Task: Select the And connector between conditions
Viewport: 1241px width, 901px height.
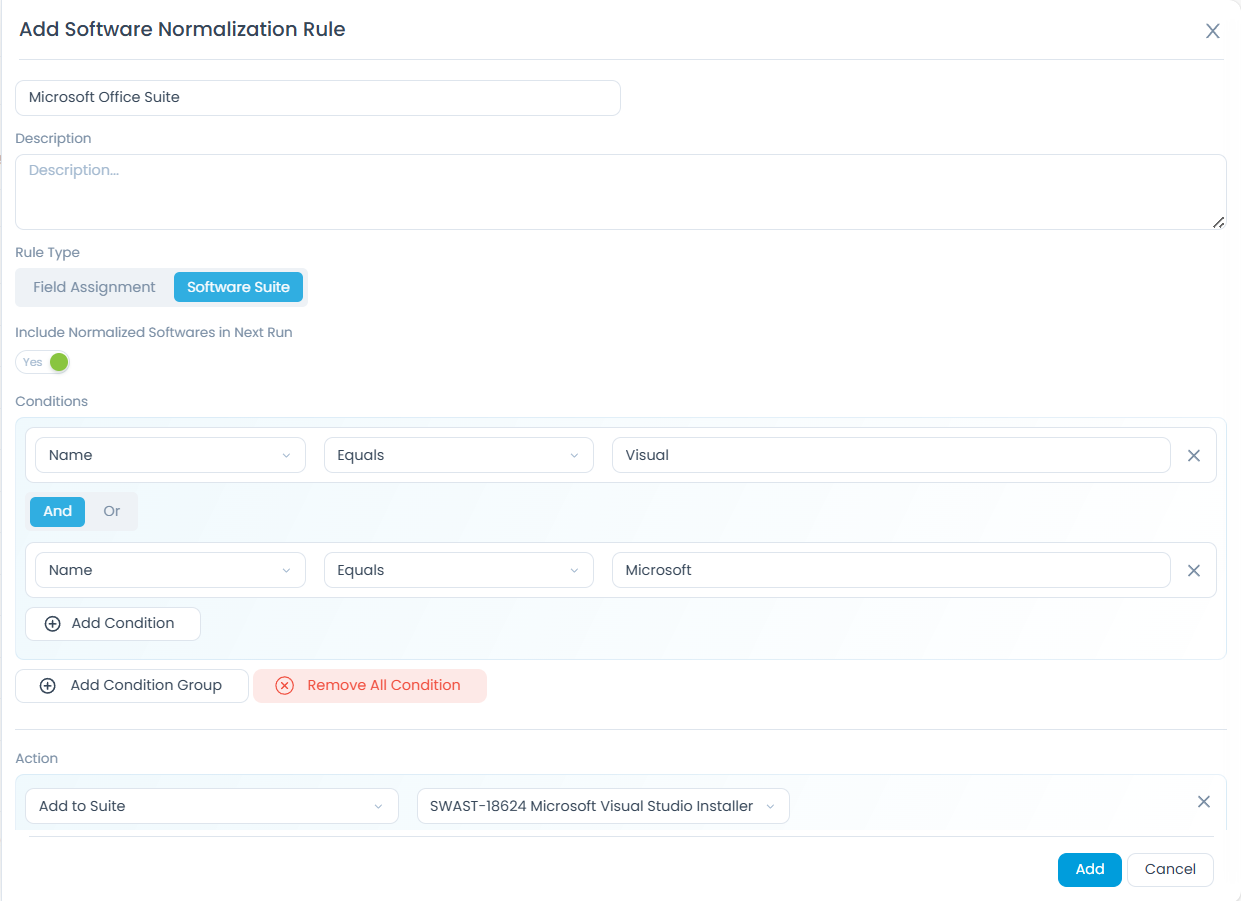Action: click(57, 511)
